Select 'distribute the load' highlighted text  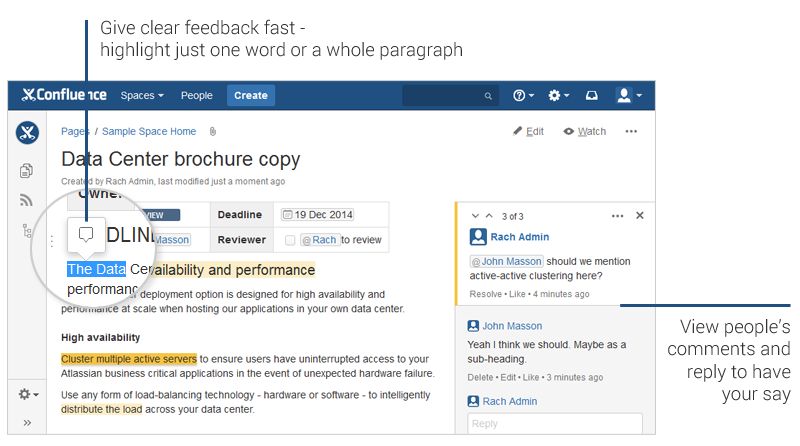102,409
